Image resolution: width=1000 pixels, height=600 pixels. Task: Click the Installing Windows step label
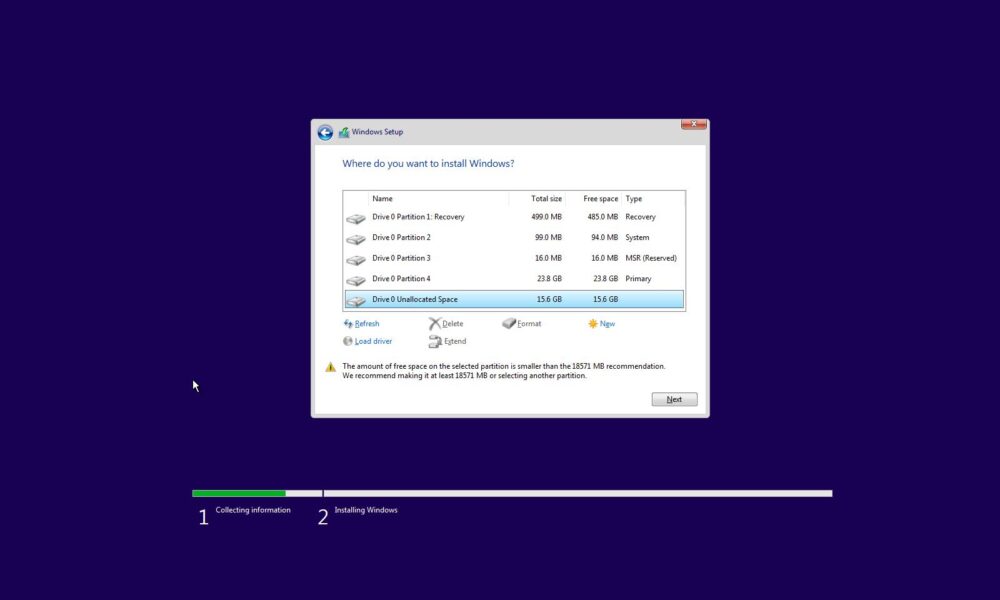click(367, 509)
